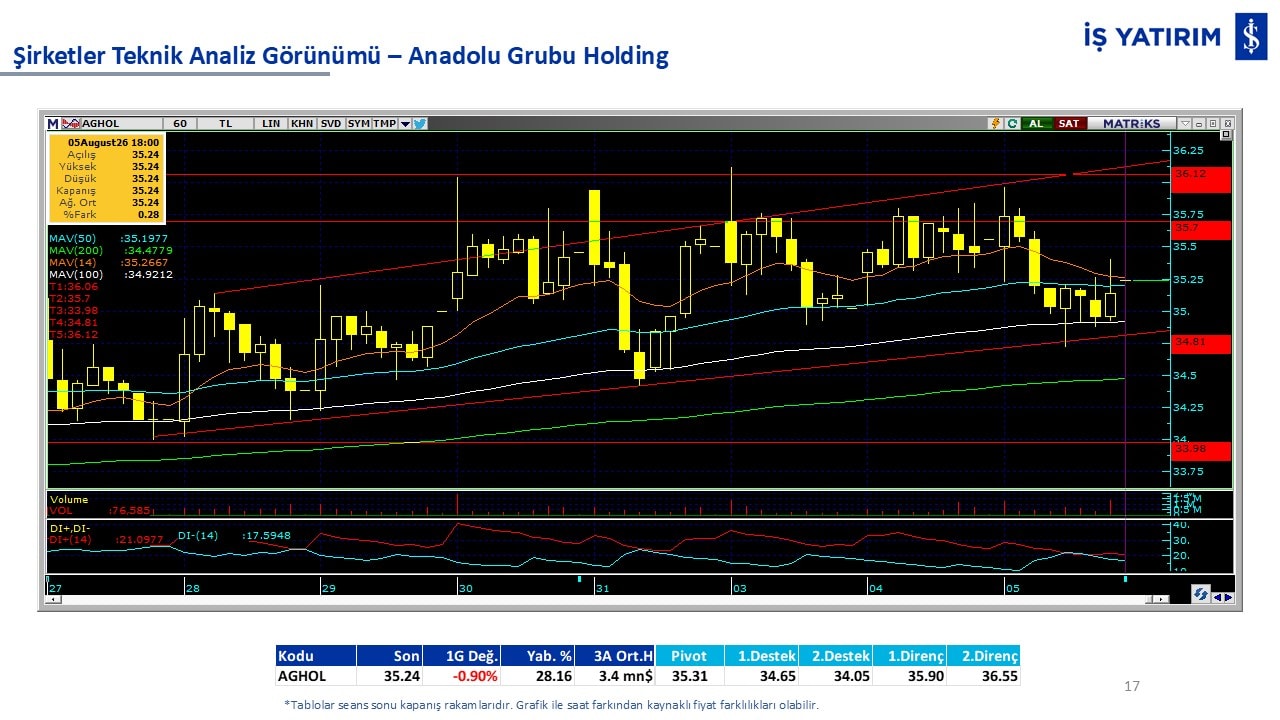
Task: Click the blue sync icon at bottom right
Action: click(1200, 594)
